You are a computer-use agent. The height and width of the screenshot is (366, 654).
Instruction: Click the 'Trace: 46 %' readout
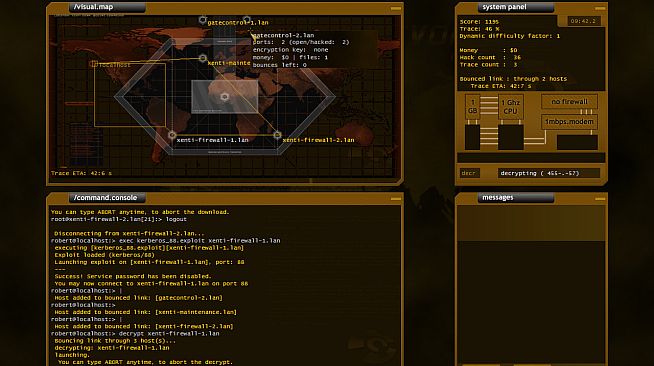(x=479, y=29)
